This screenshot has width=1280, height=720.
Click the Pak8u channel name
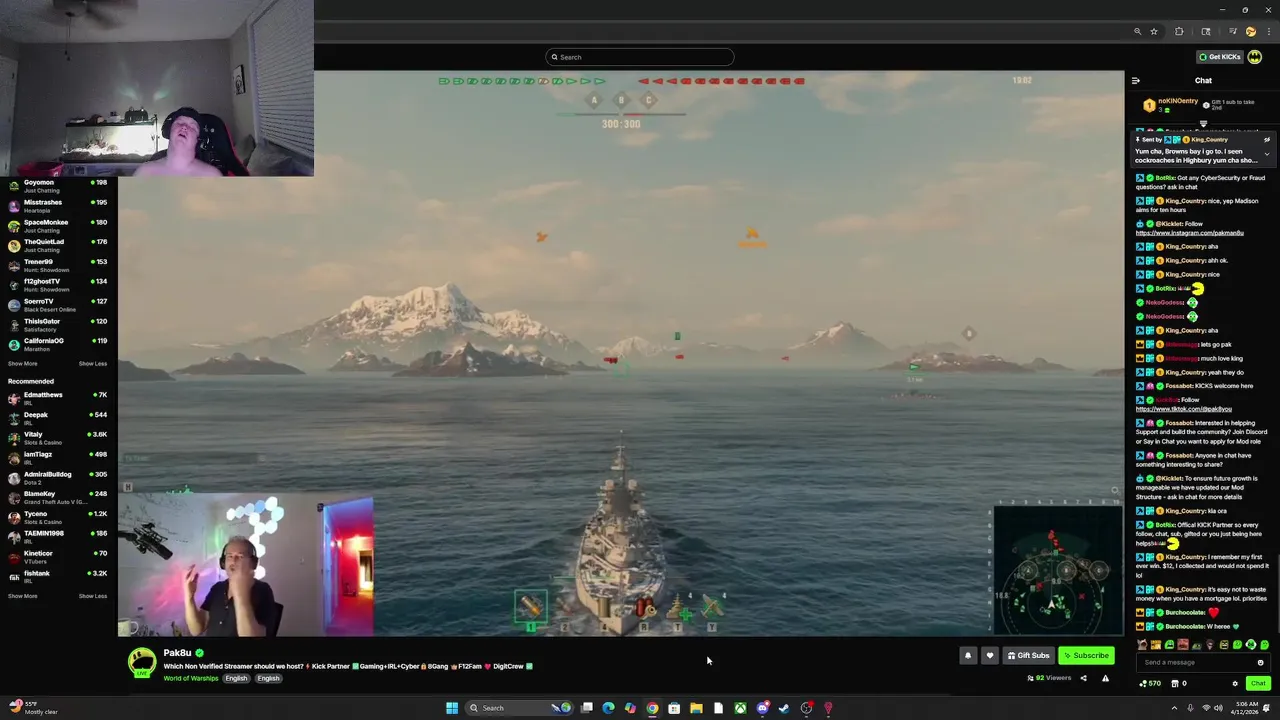pos(177,653)
